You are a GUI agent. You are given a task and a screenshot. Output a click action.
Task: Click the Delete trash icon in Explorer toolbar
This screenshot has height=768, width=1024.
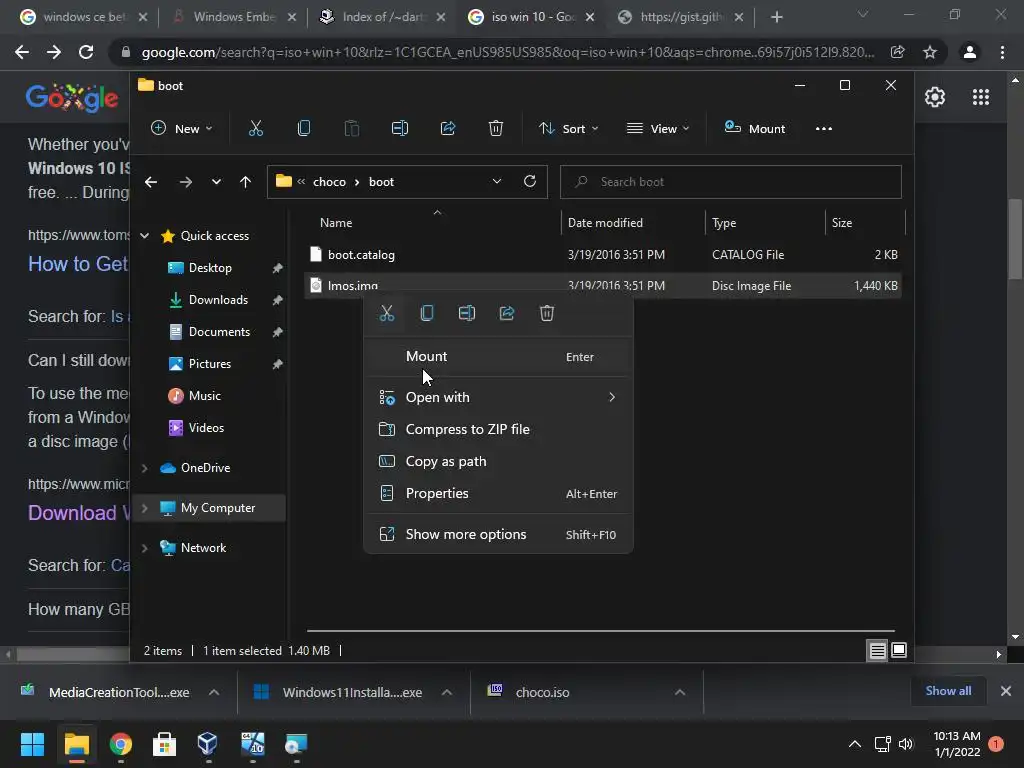click(496, 129)
